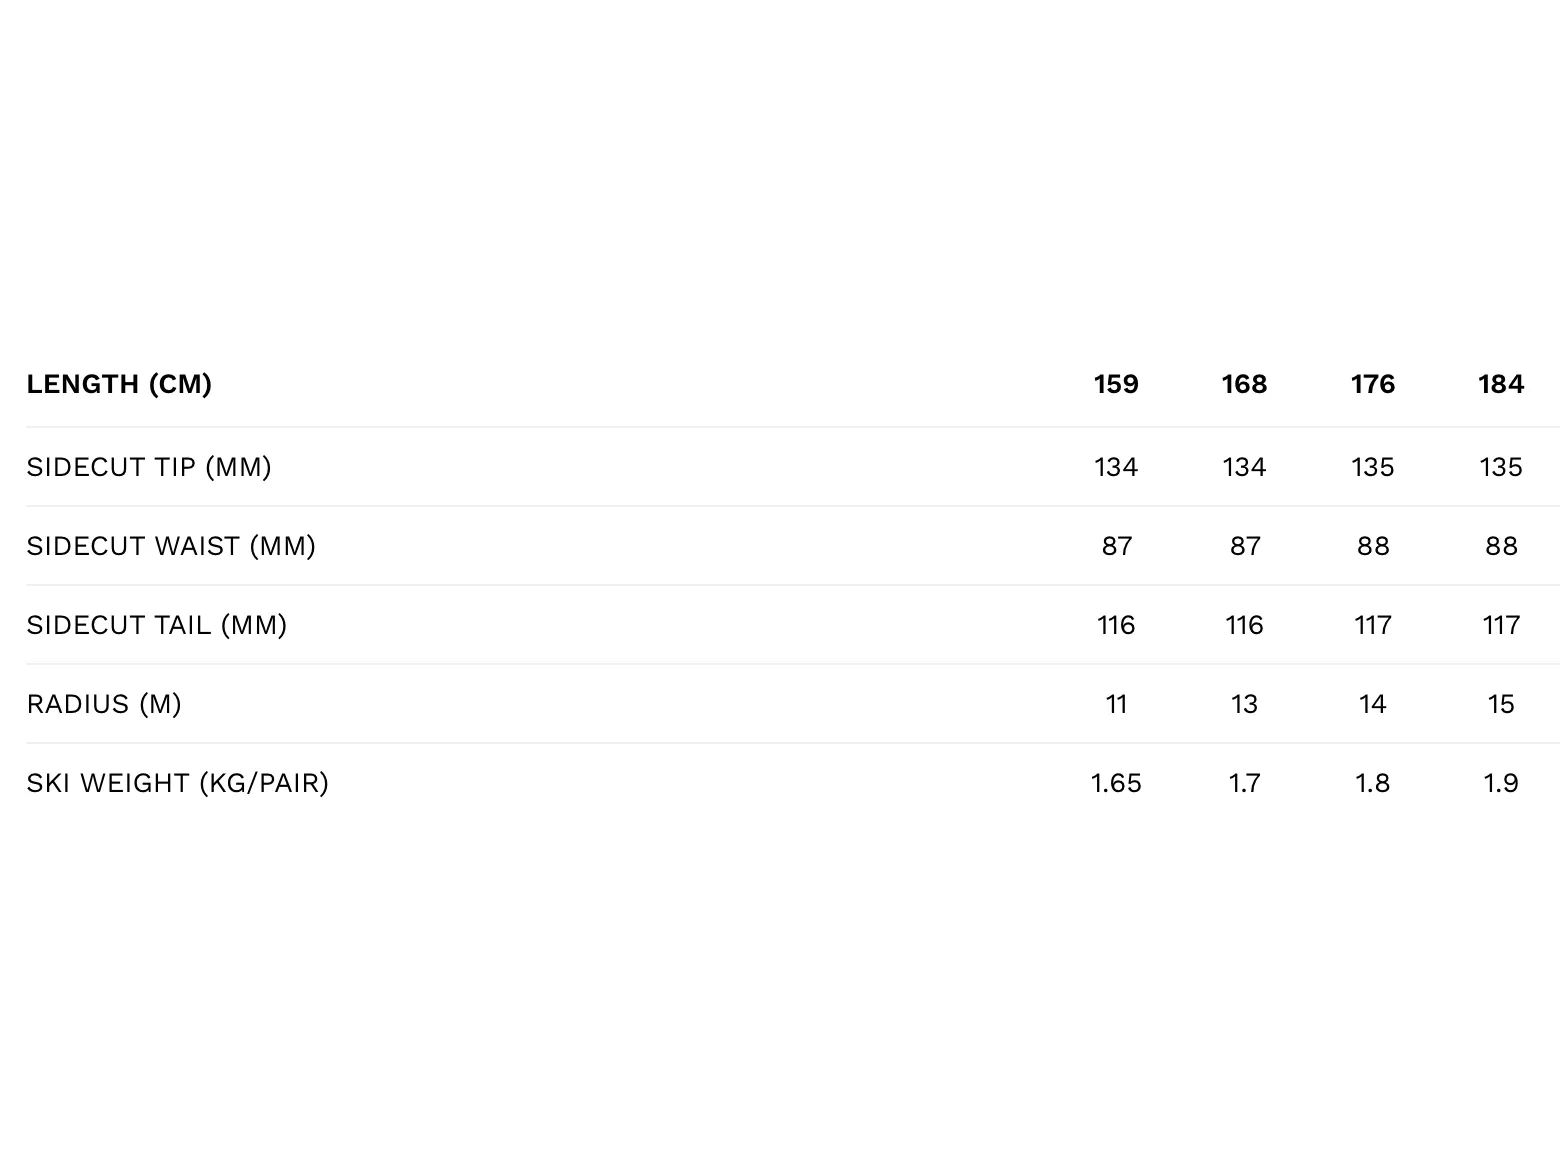The image size is (1560, 1170).
Task: Click waist value 88 under 184
Action: 1501,546
